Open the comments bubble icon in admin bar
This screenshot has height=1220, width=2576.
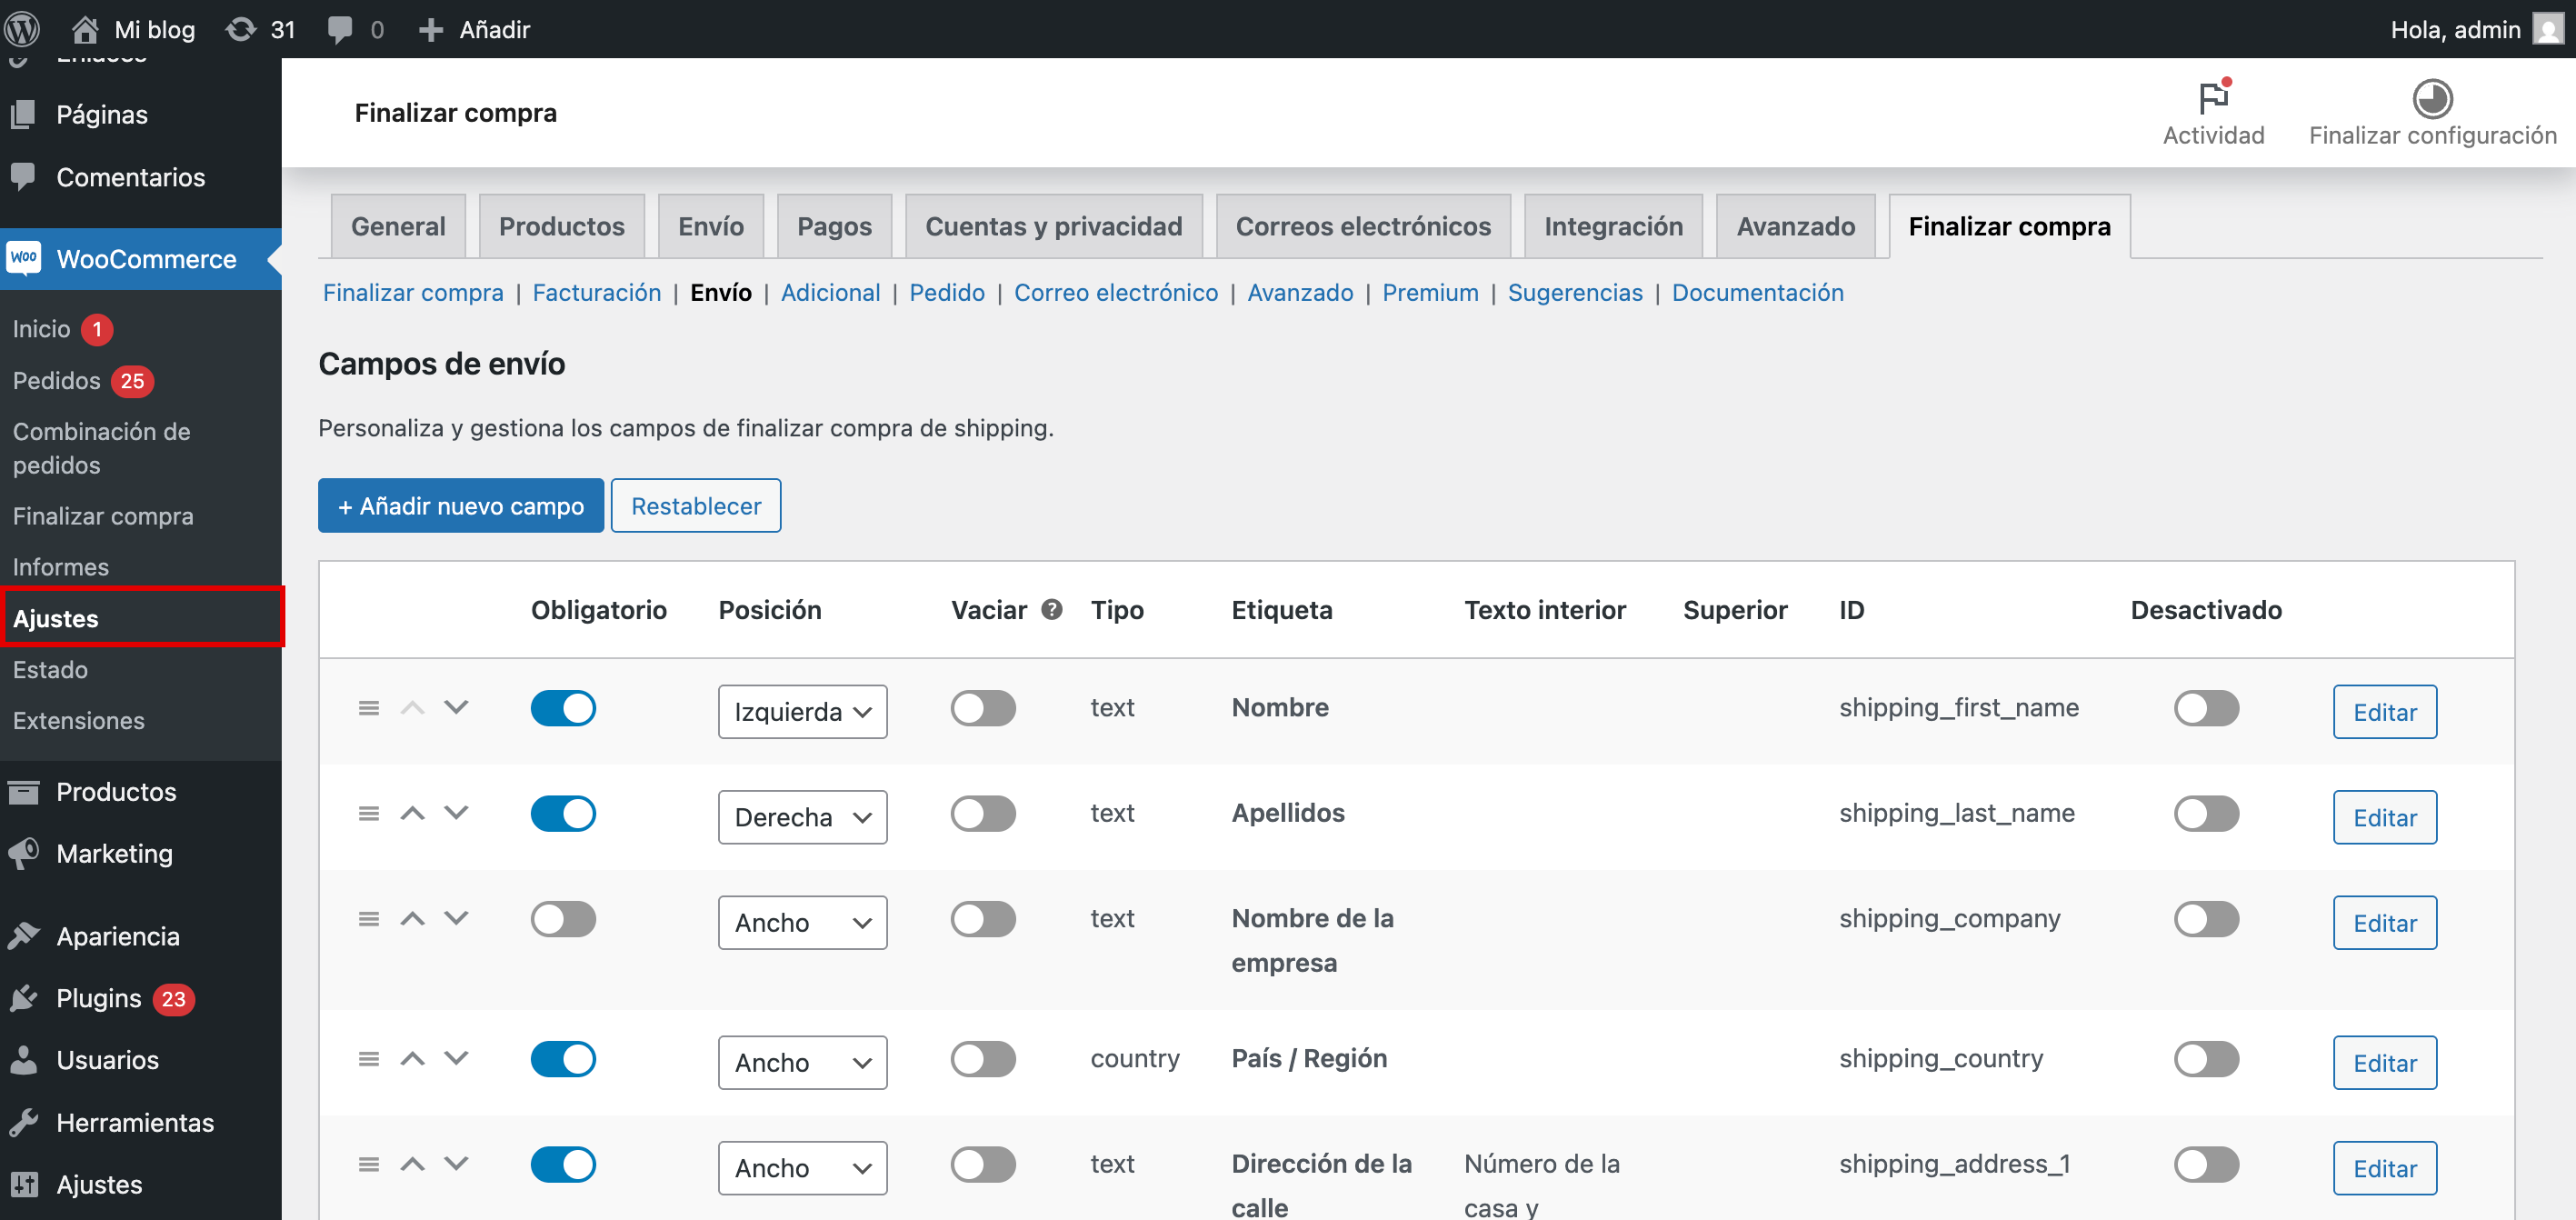[340, 29]
